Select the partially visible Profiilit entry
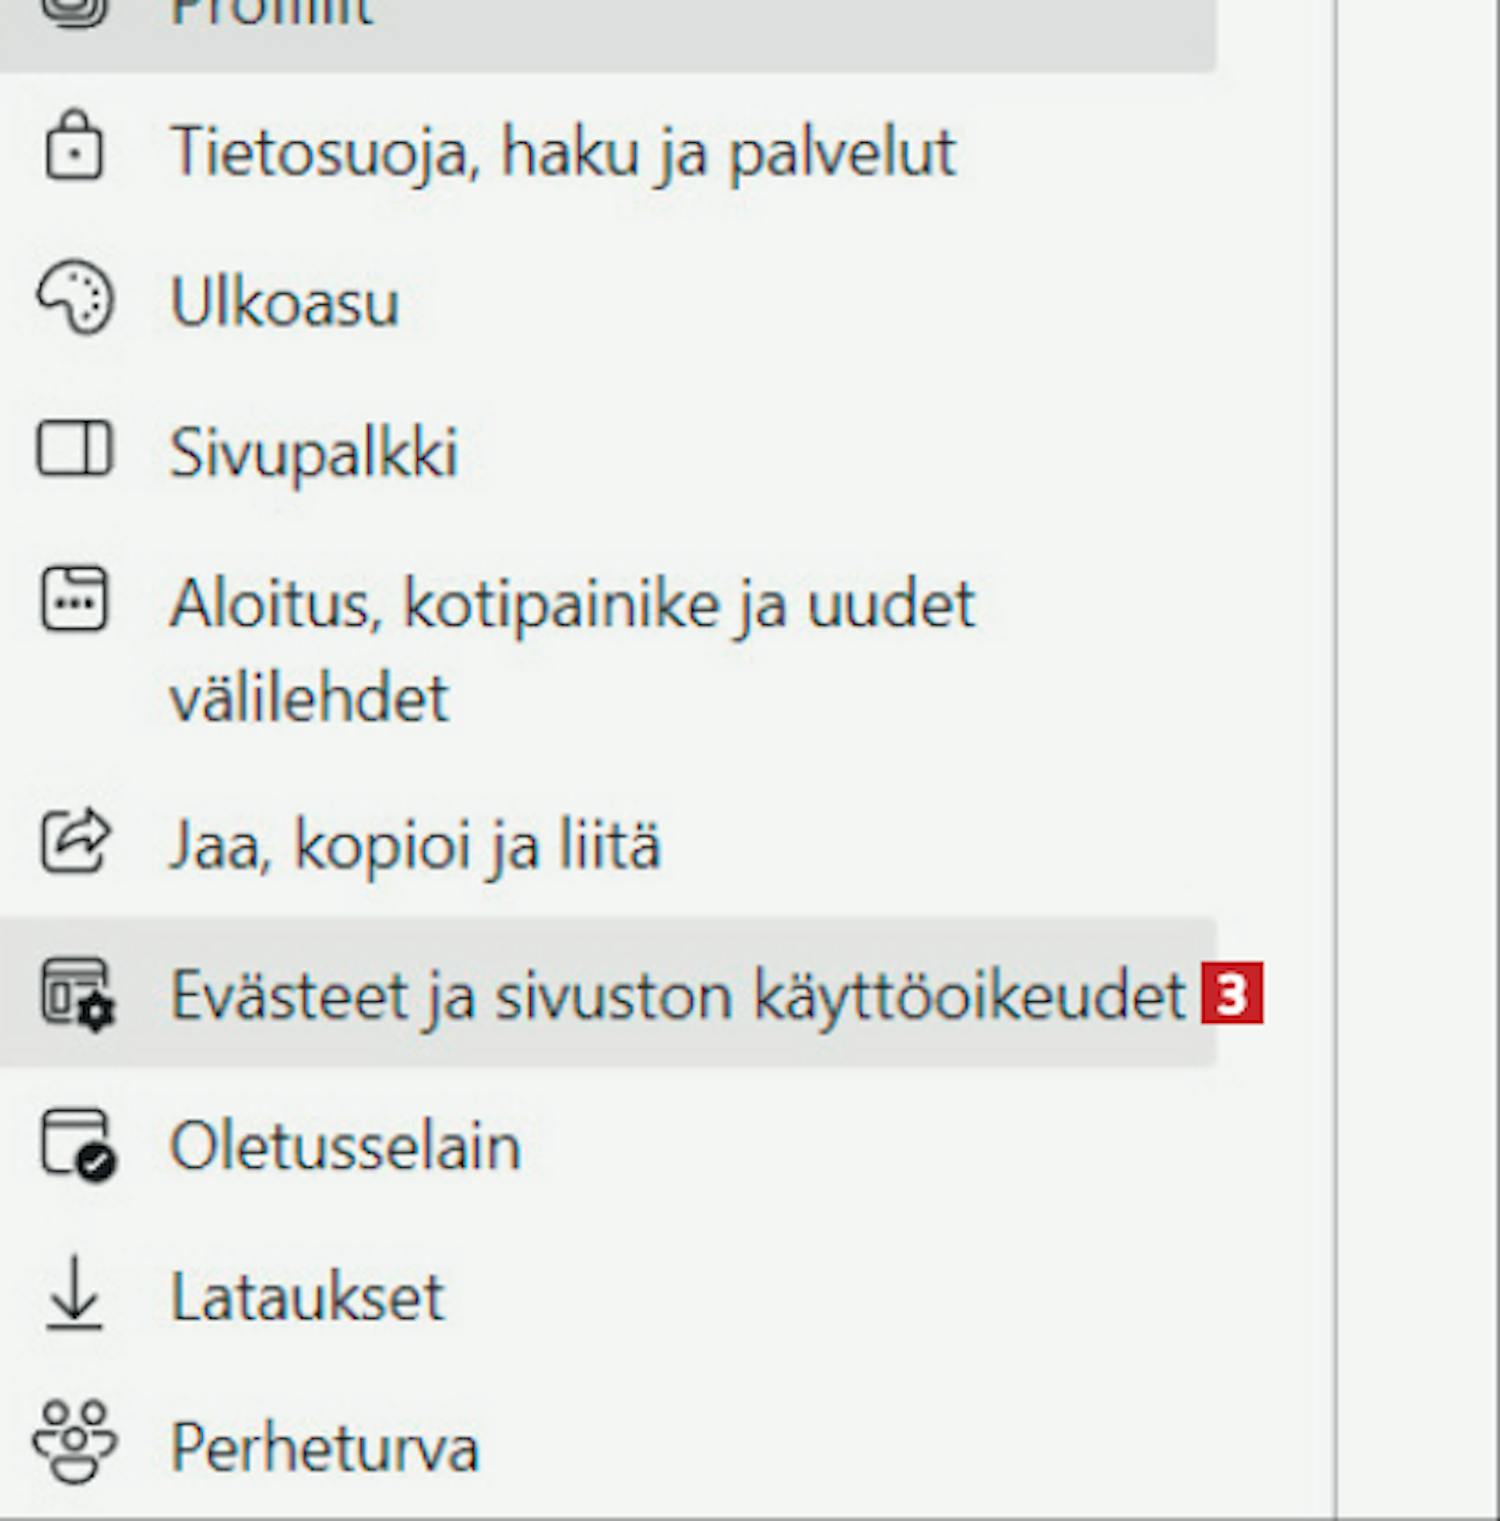This screenshot has height=1521, width=1500. tap(608, 18)
